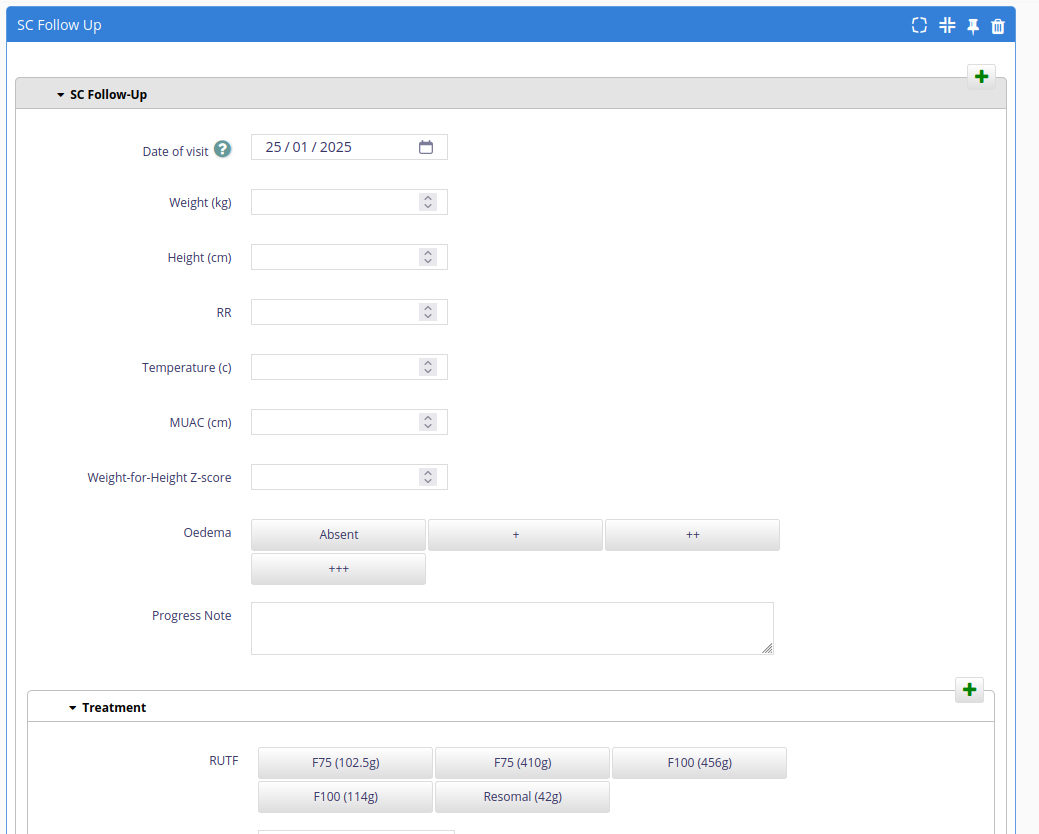1039x834 pixels.
Task: Select triple plus Oedema grade
Action: click(339, 569)
